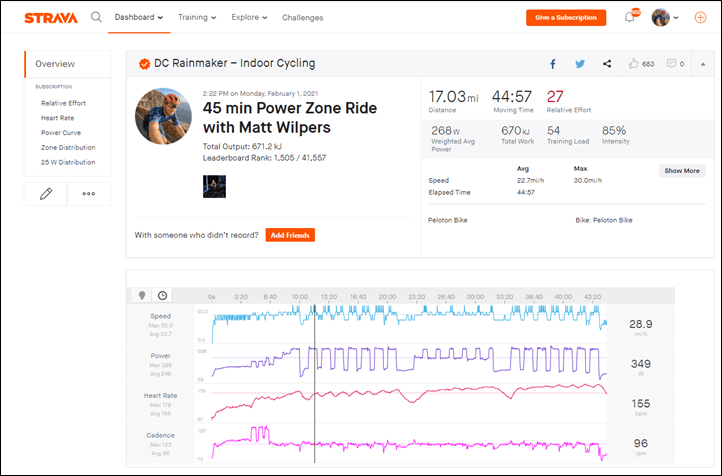
Task: Click the 96 rpm cadence readout
Action: 640,443
